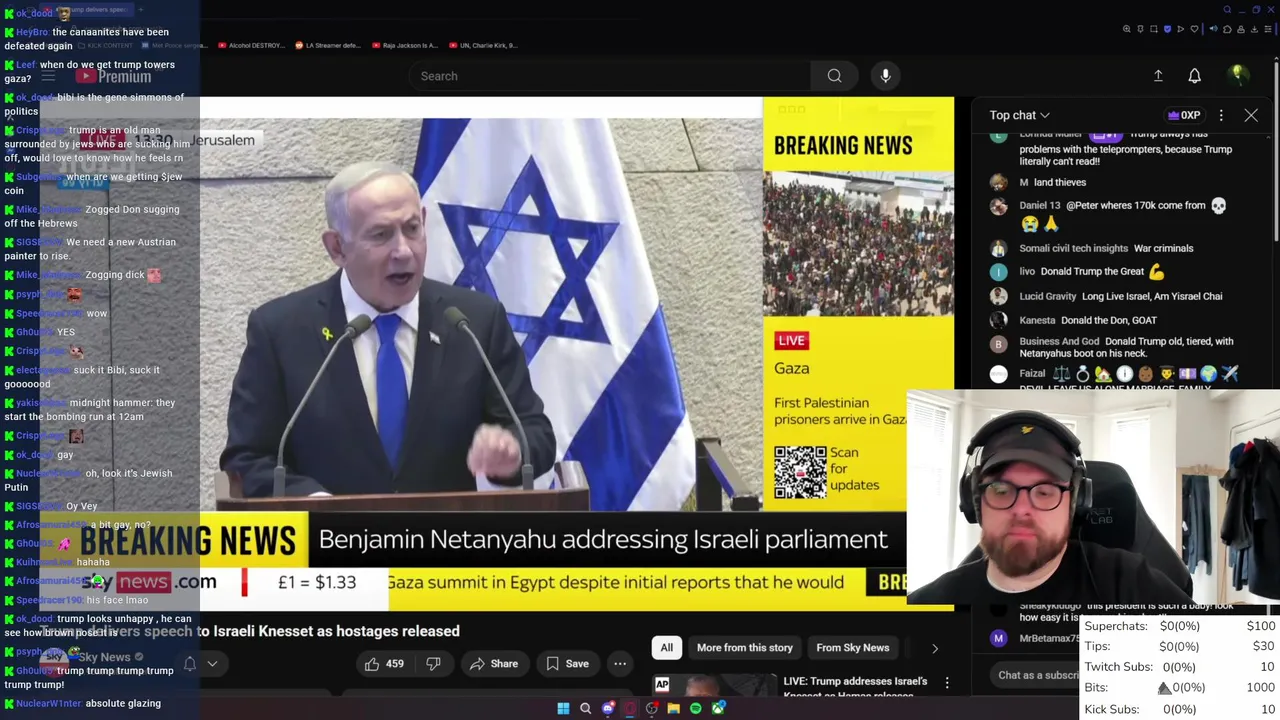Click the heart bookmark toolbar icon
Image resolution: width=1280 pixels, height=720 pixels.
tap(1194, 29)
